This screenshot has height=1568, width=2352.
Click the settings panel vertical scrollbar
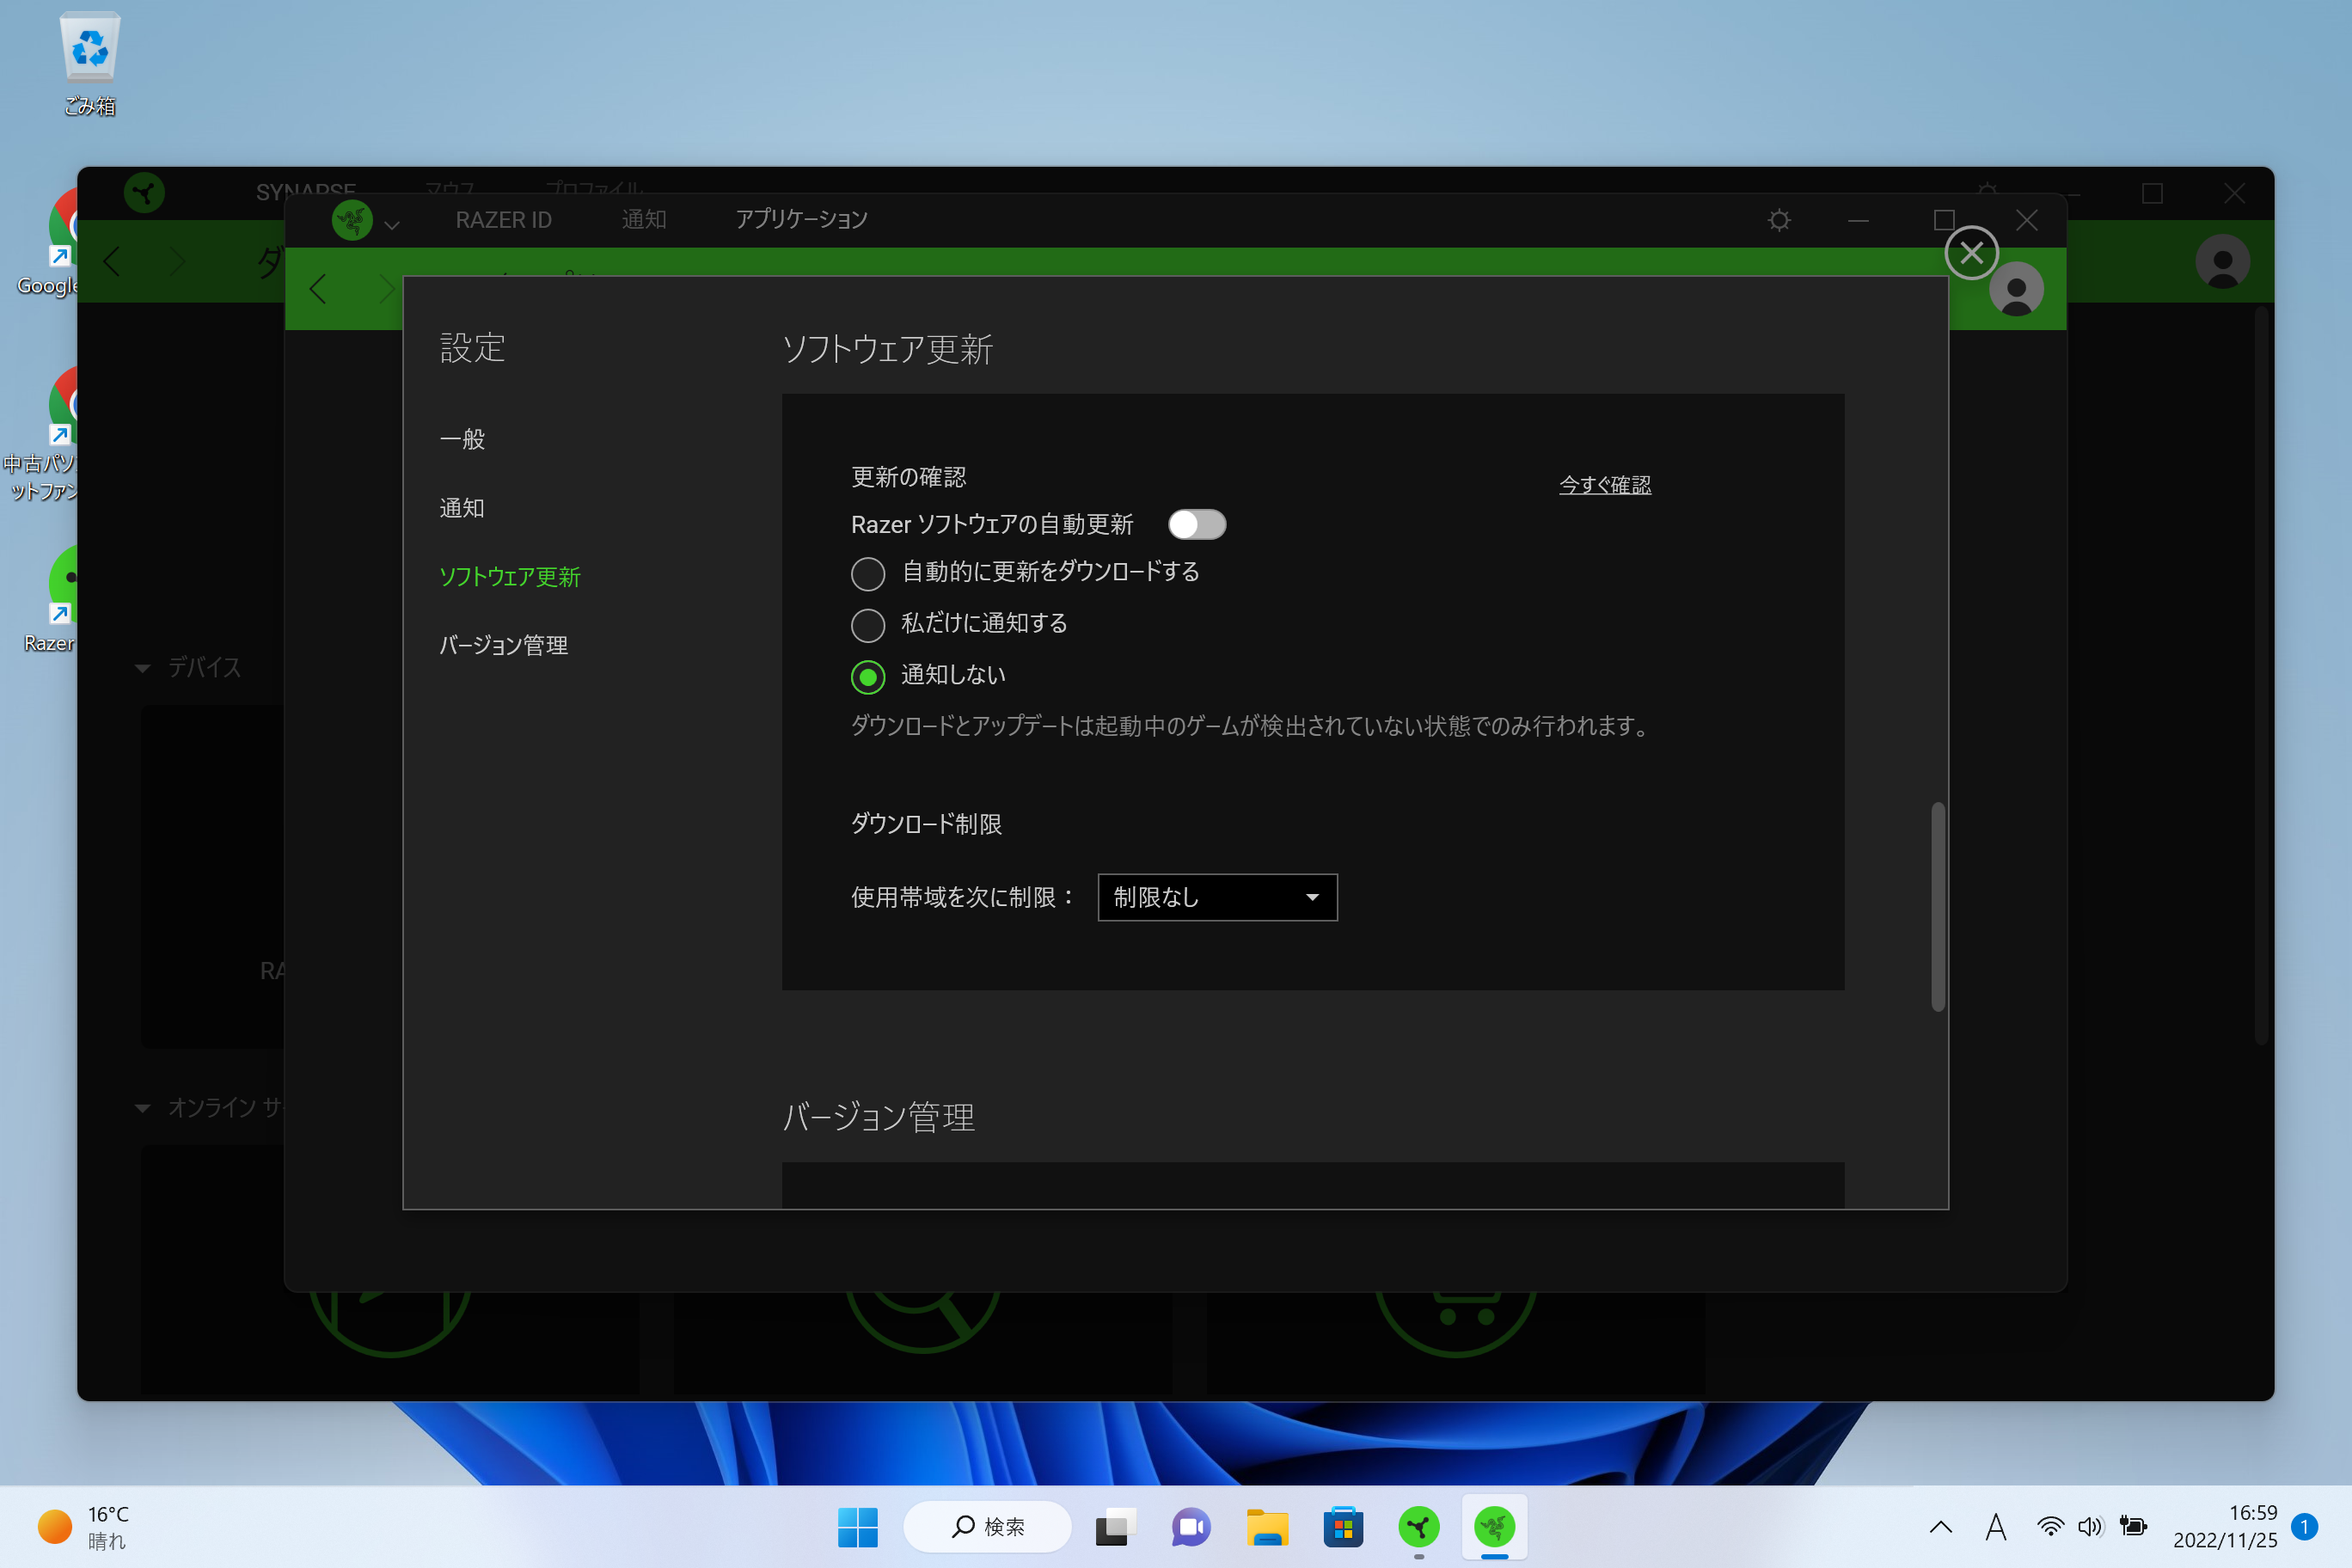[x=1937, y=905]
